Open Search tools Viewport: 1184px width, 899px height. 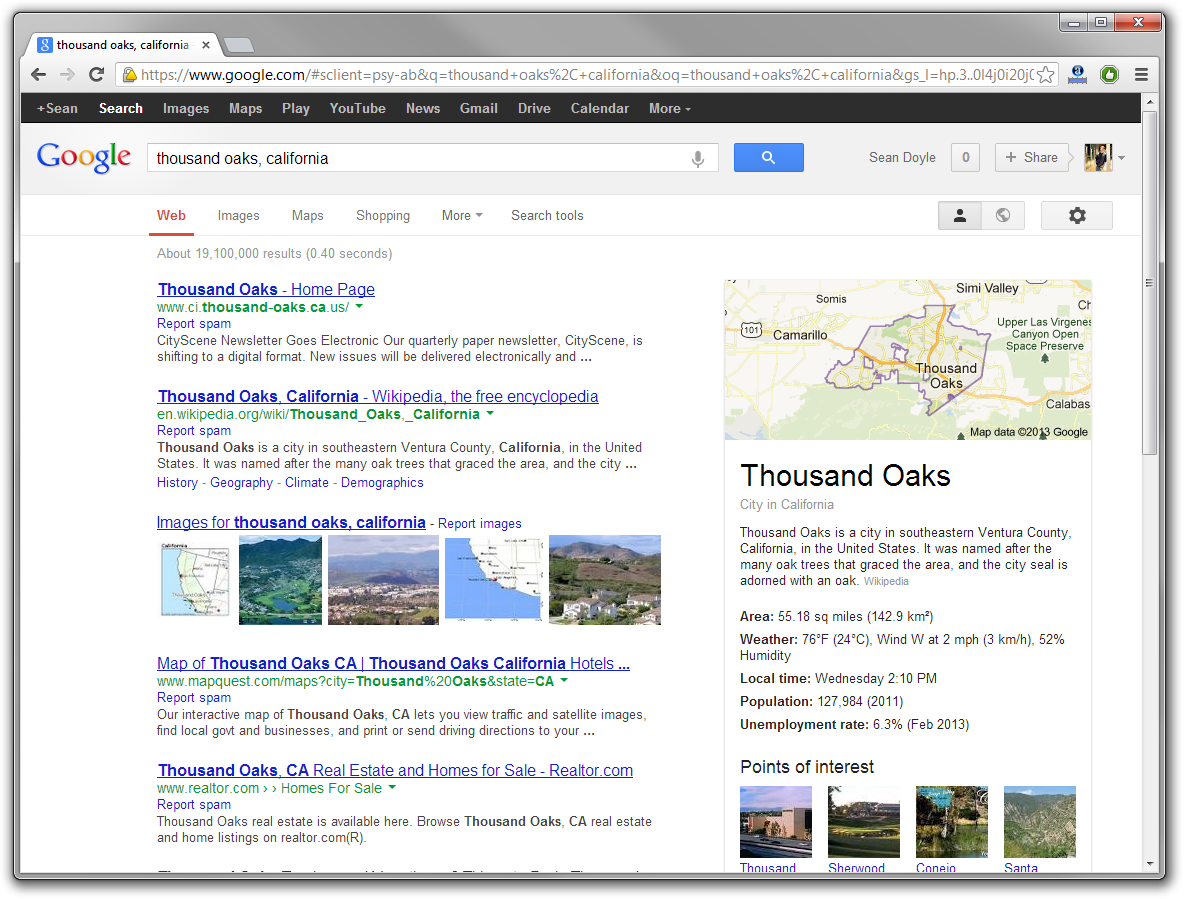pos(547,216)
